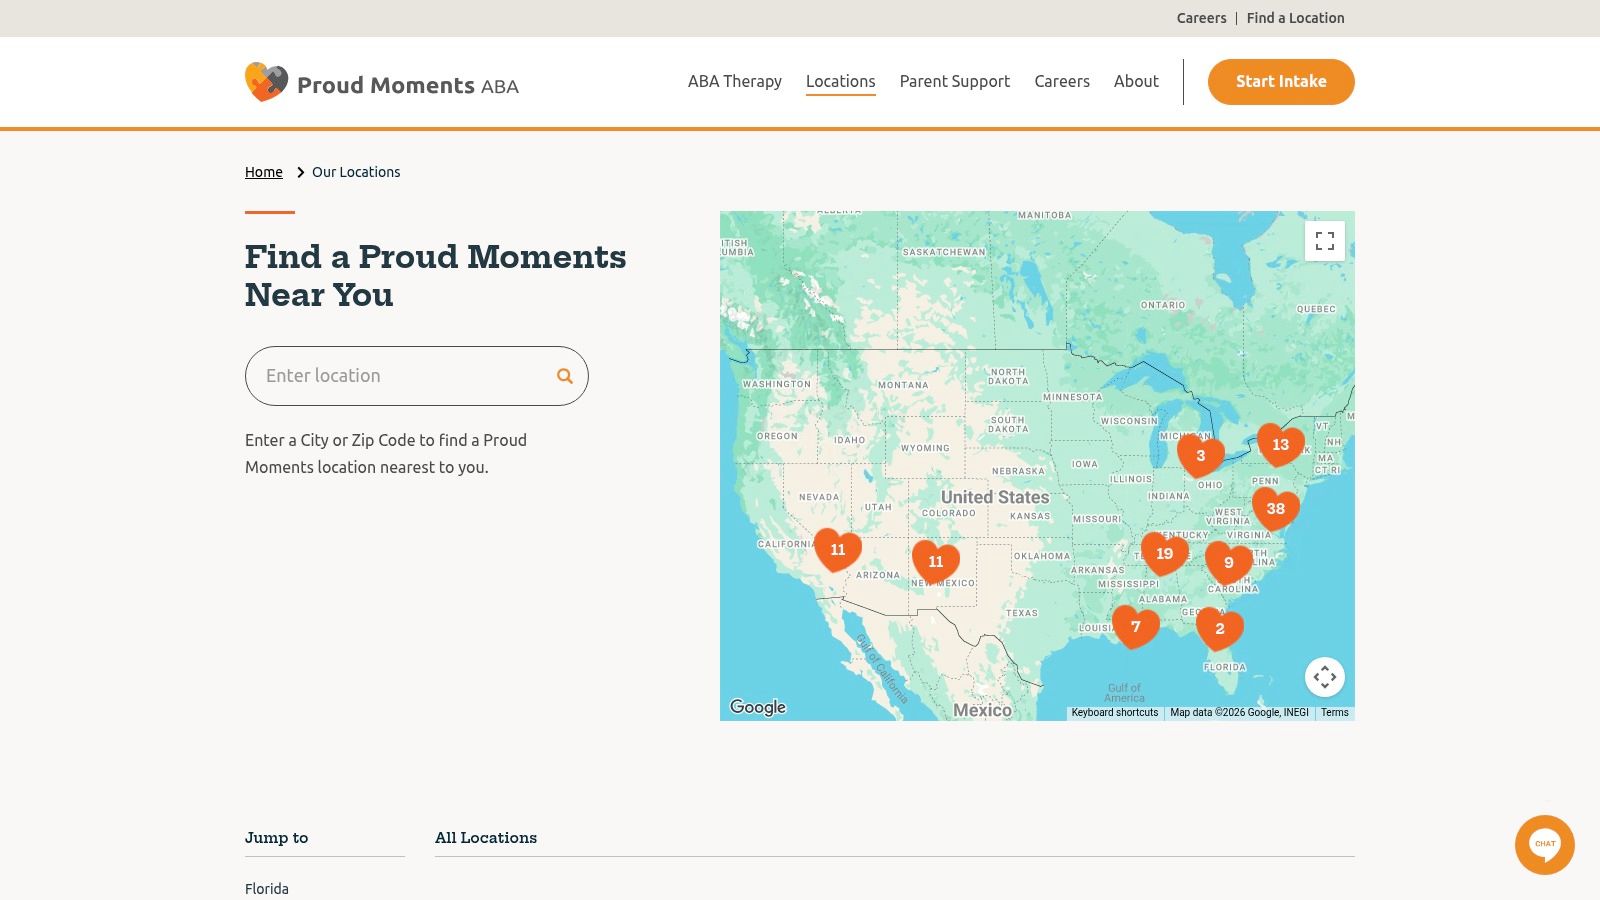Viewport: 1600px width, 900px height.
Task: Click the Start Intake button
Action: 1281,82
